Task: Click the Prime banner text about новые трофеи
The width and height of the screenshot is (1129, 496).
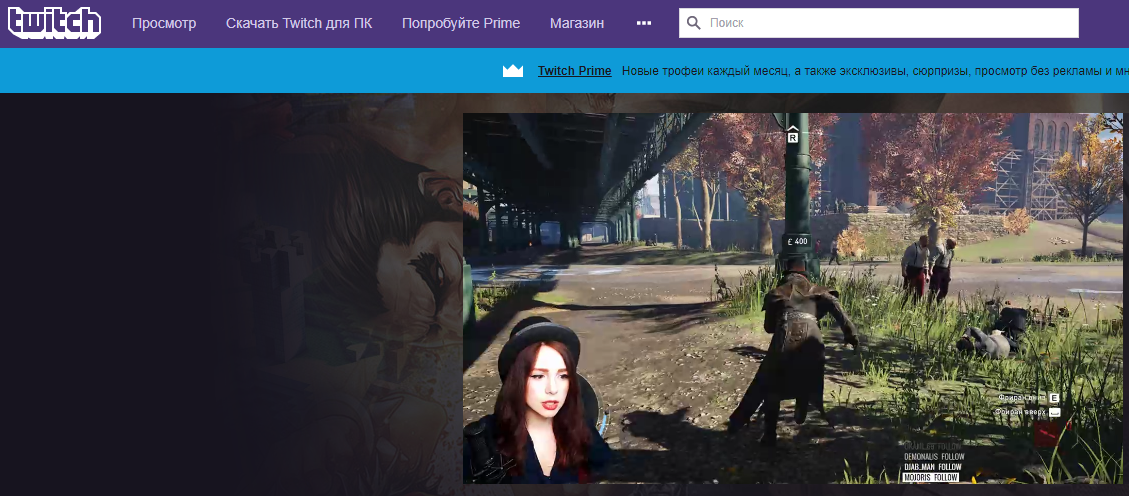Action: pyautogui.click(x=875, y=71)
